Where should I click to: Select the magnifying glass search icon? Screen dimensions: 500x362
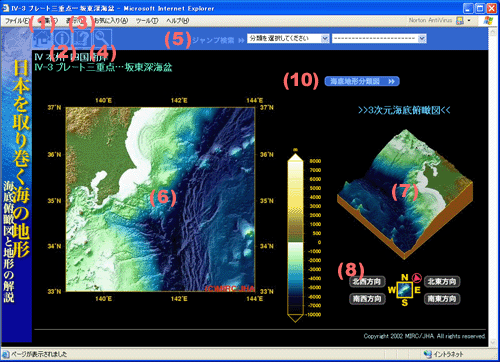[x=102, y=39]
